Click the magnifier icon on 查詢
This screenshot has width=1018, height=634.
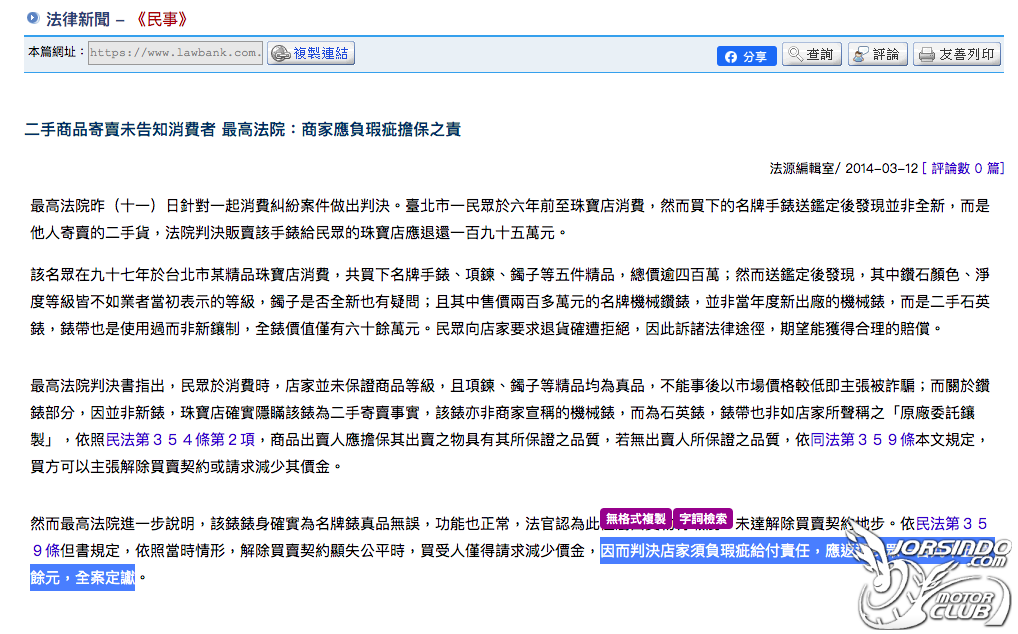pyautogui.click(x=795, y=55)
